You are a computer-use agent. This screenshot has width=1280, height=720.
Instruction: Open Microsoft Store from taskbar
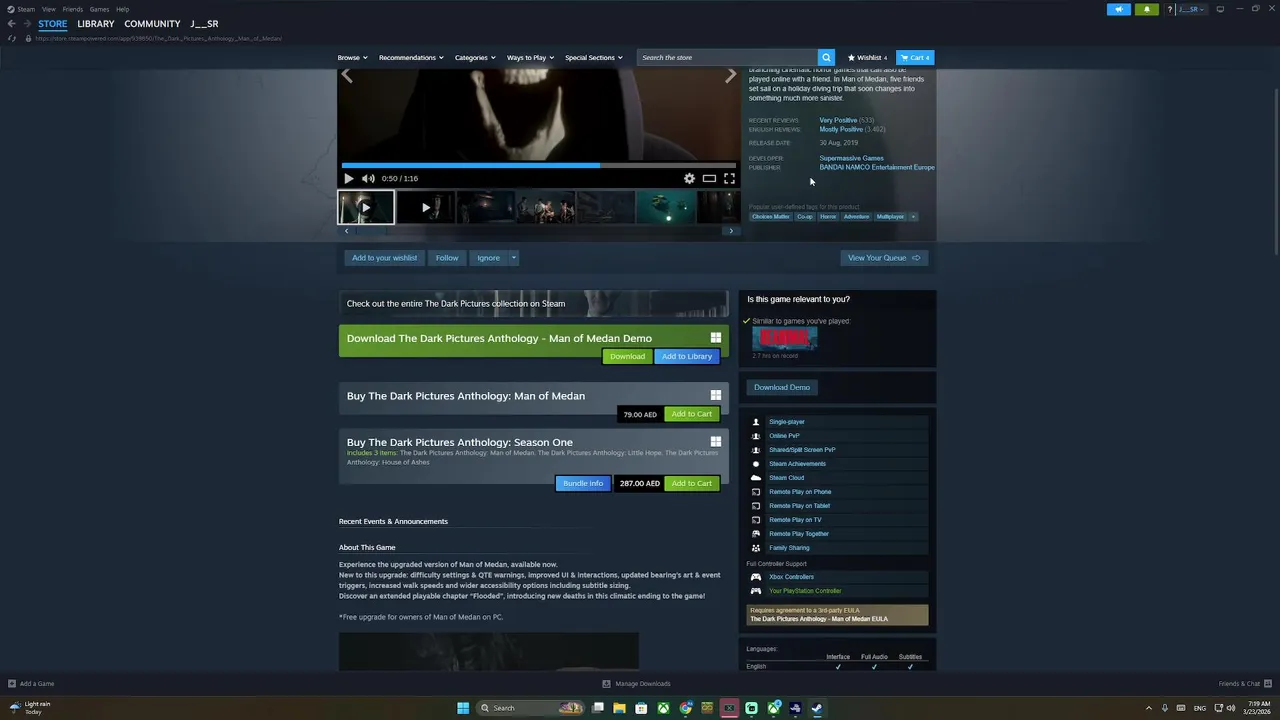tap(642, 708)
